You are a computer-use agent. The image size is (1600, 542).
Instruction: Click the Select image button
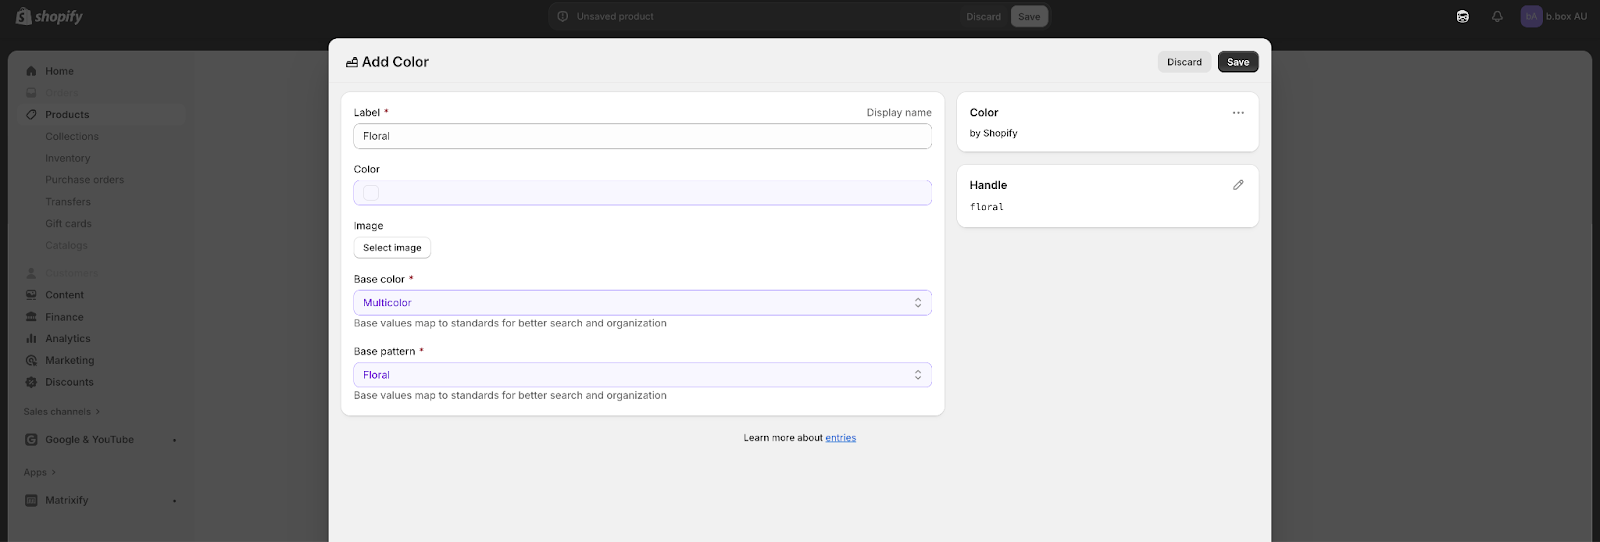(x=392, y=248)
